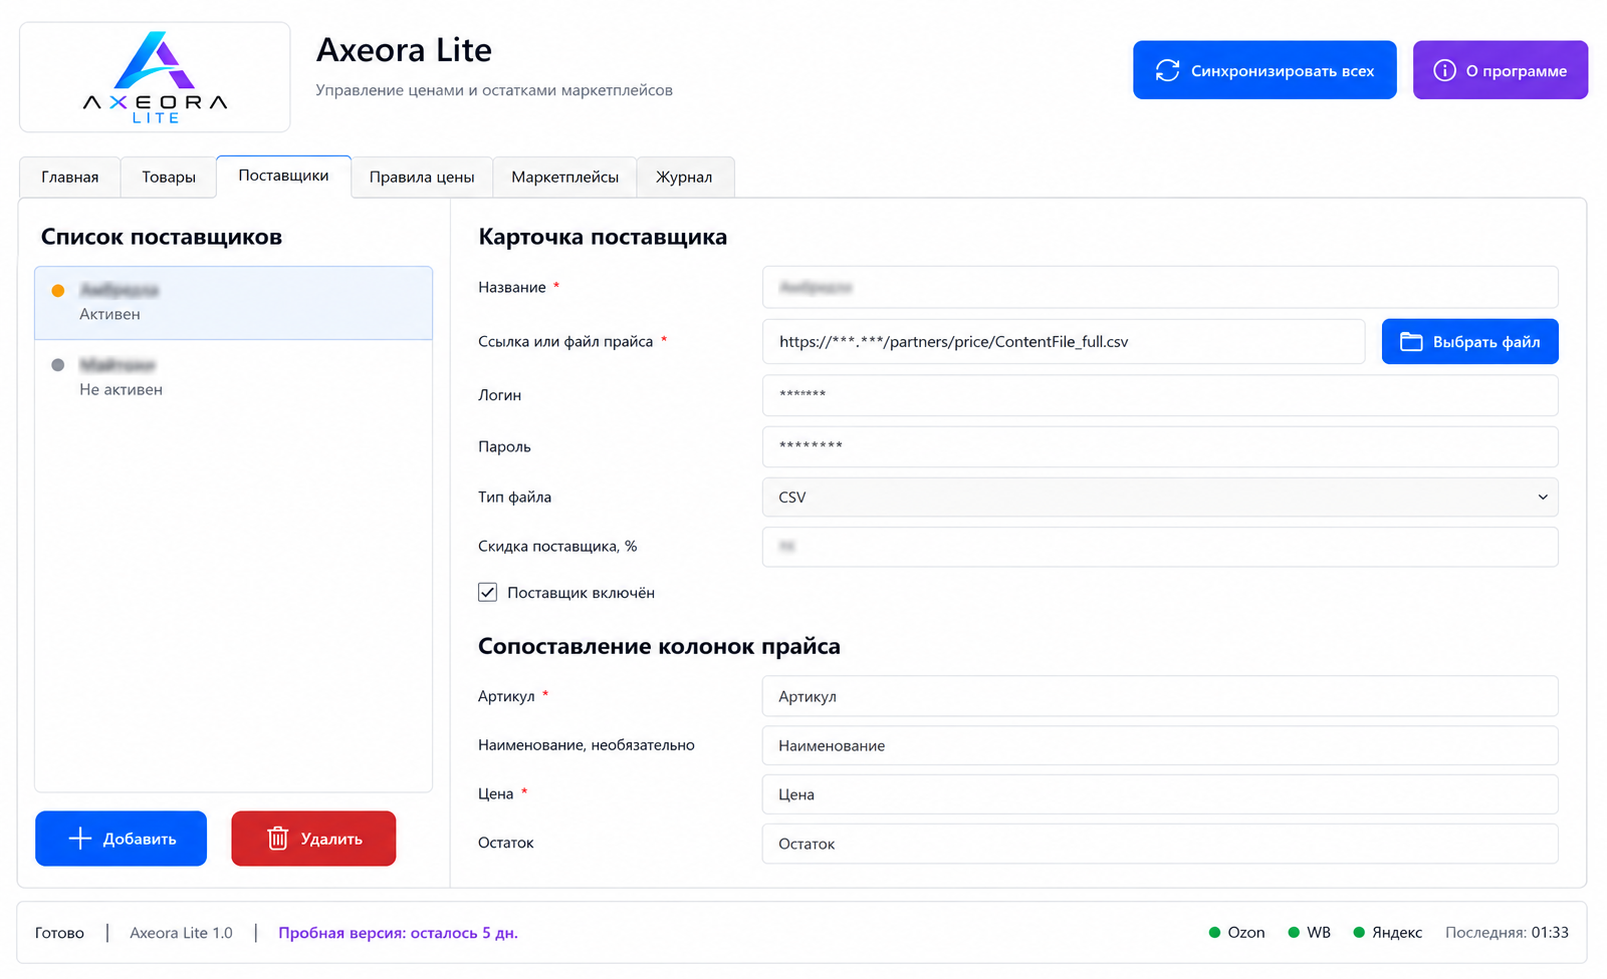Click the green Яндекс status indicator
Screen dimensions: 1607x979
tap(1359, 933)
